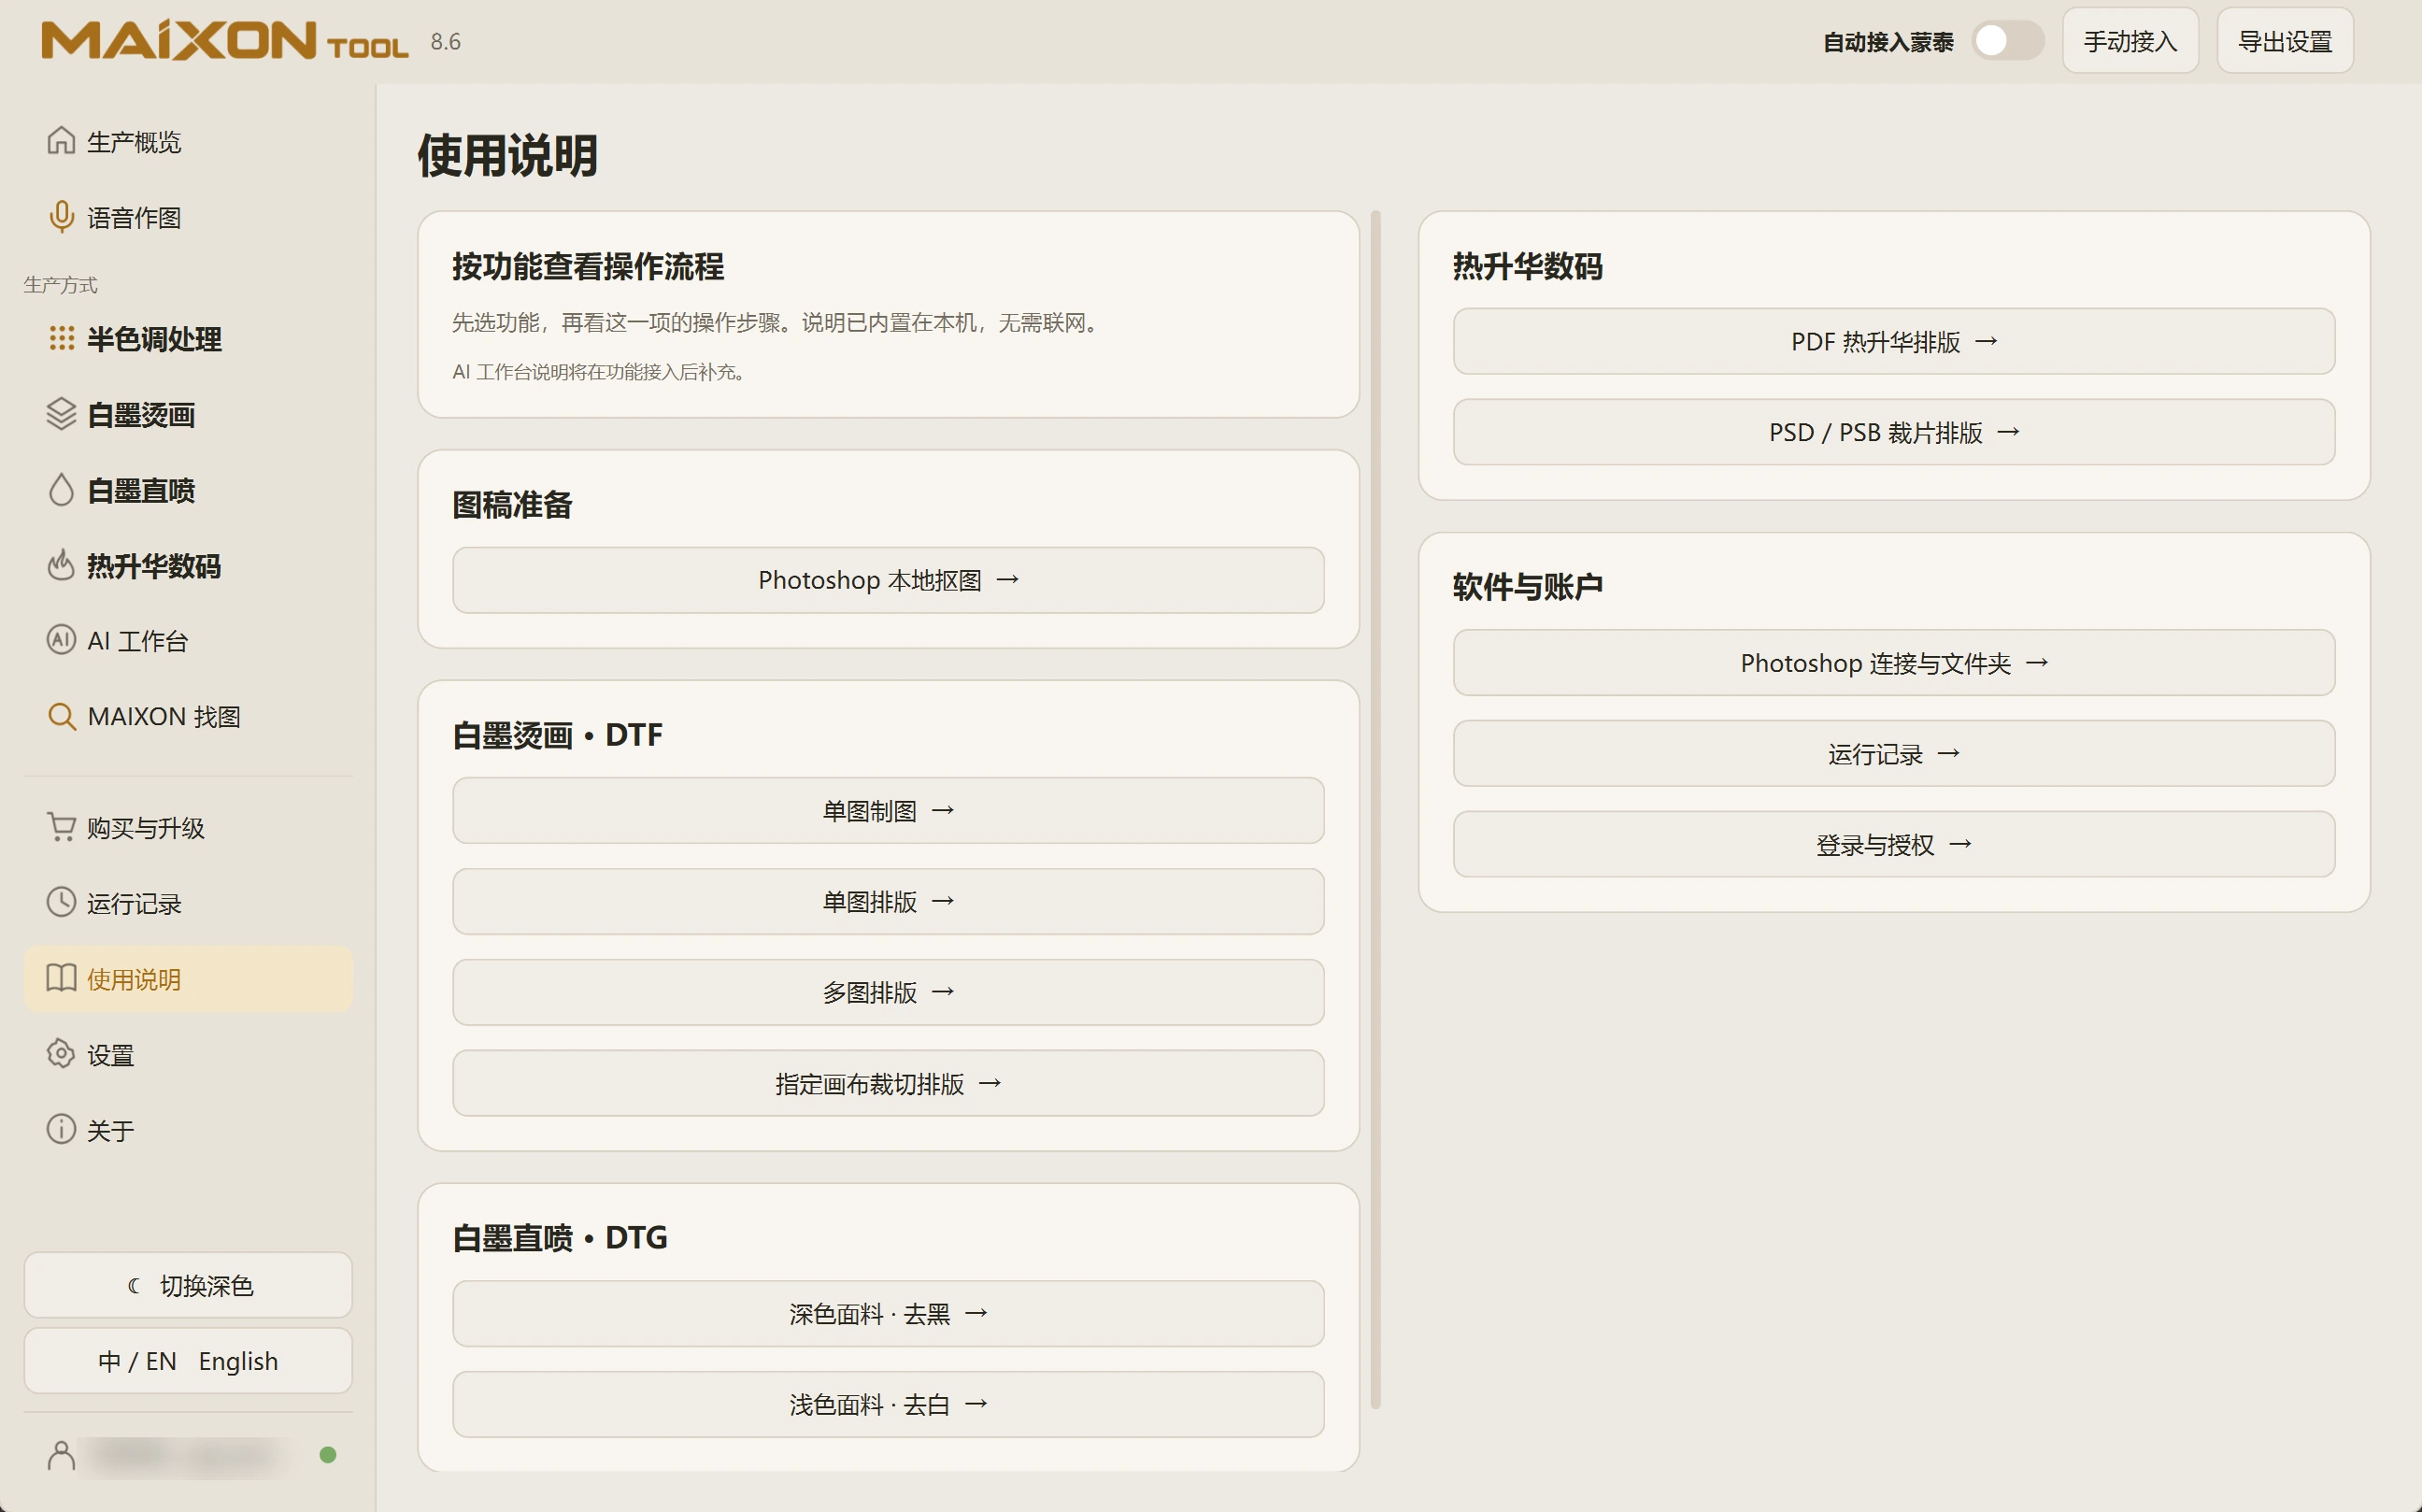Open the 单图制图 guide
2422x1512 pixels.
coord(888,811)
